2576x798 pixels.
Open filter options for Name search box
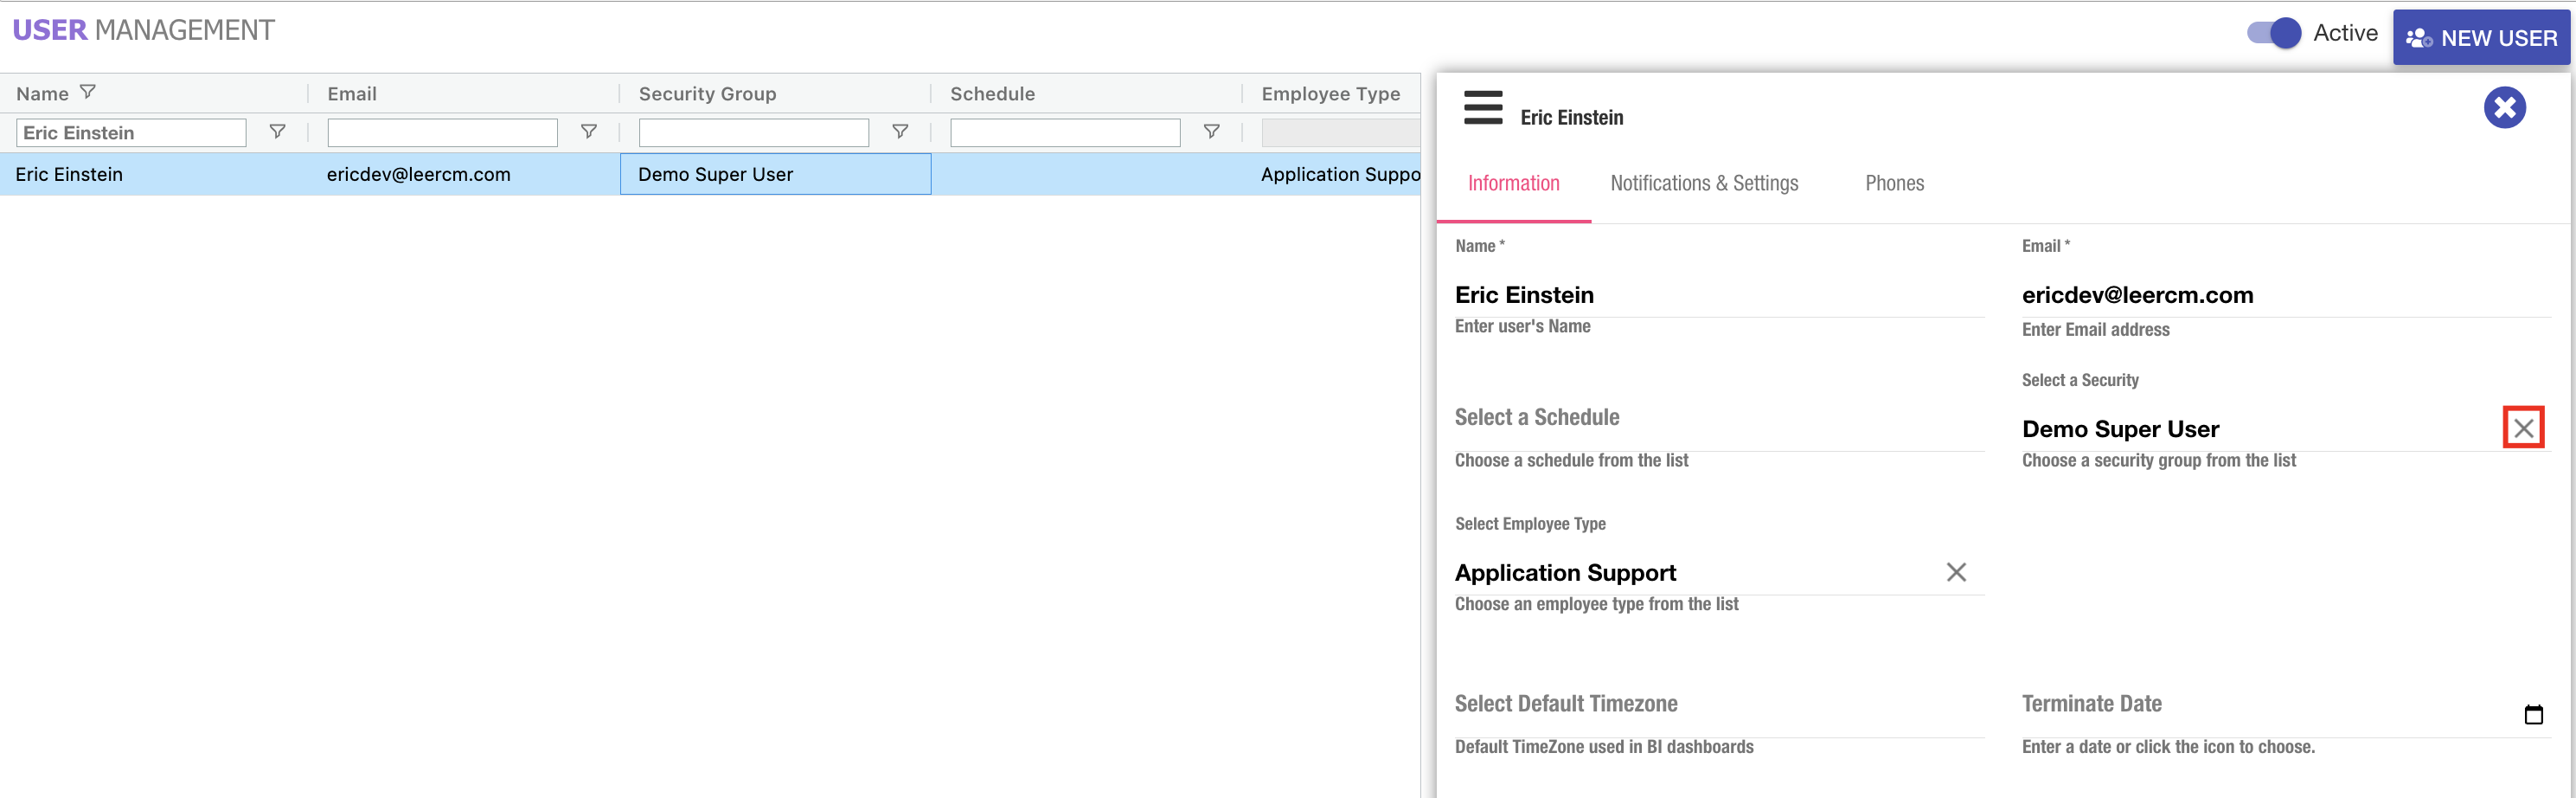tap(277, 132)
